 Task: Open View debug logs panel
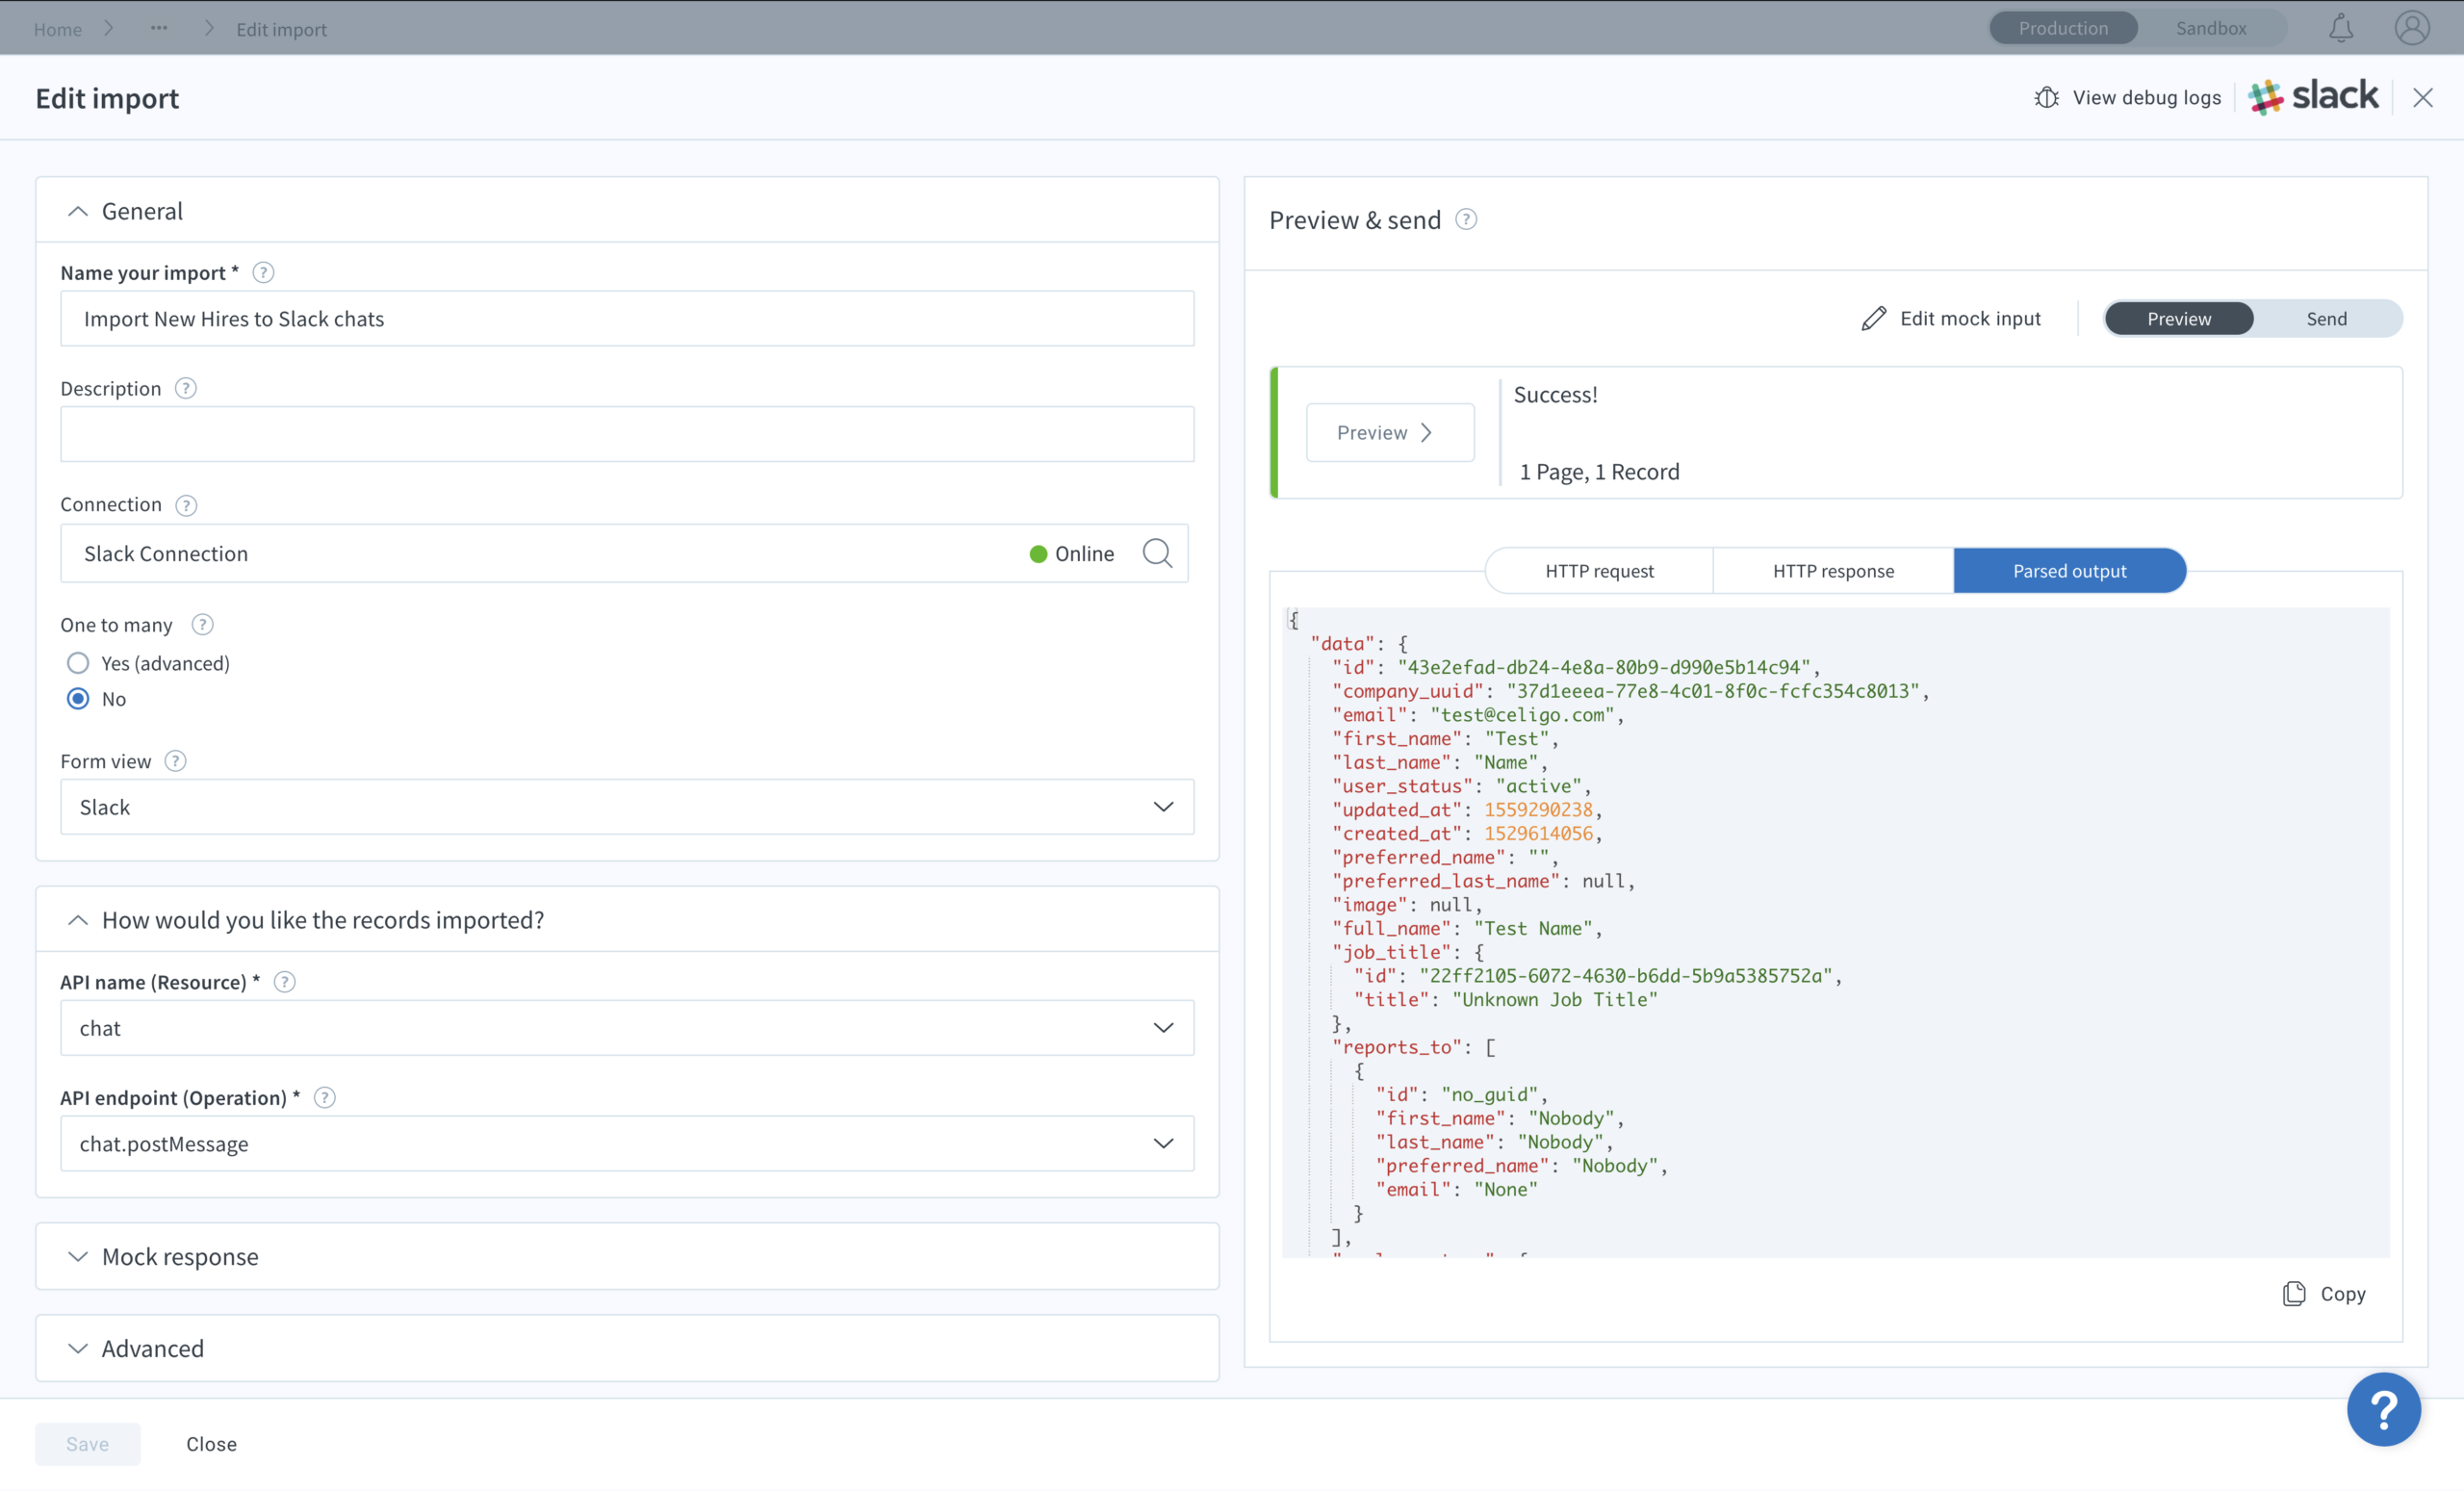pos(2128,97)
